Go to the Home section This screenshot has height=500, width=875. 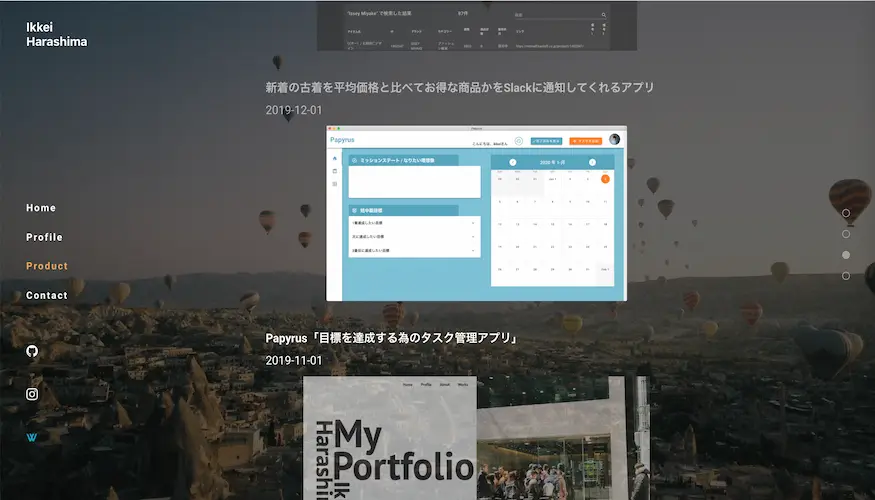(x=41, y=208)
